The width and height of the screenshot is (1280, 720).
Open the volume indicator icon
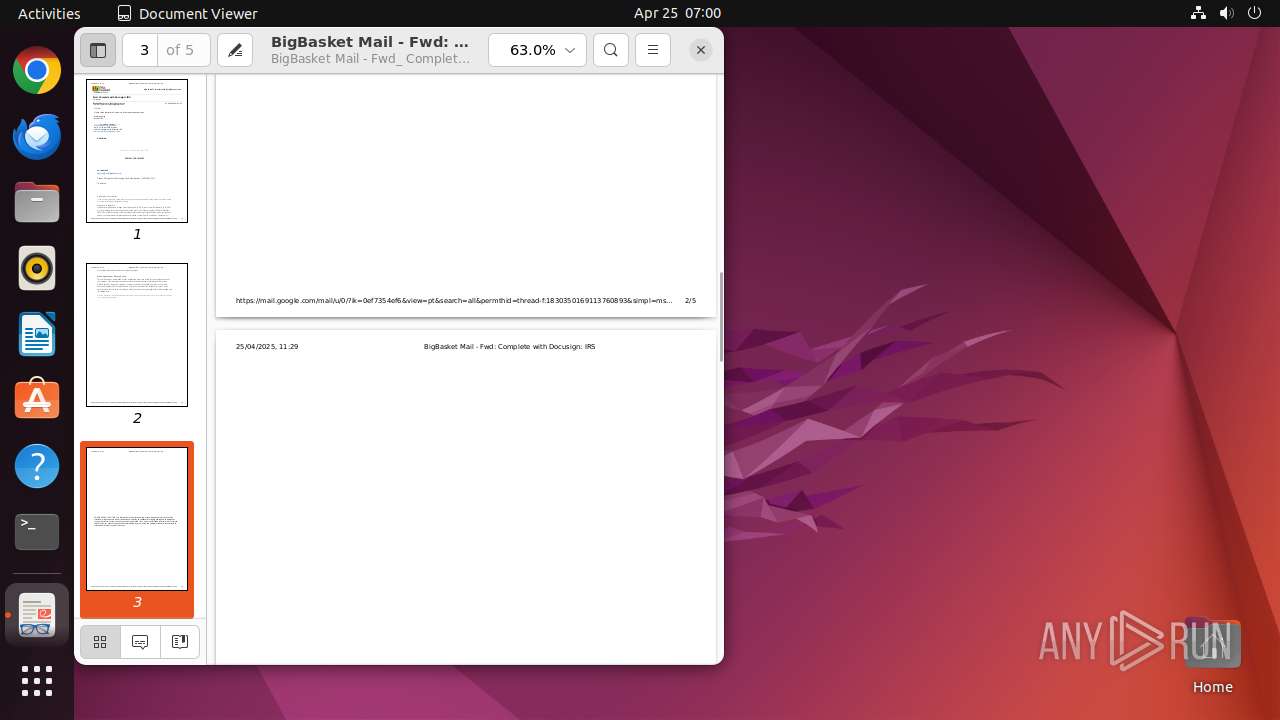(x=1226, y=13)
